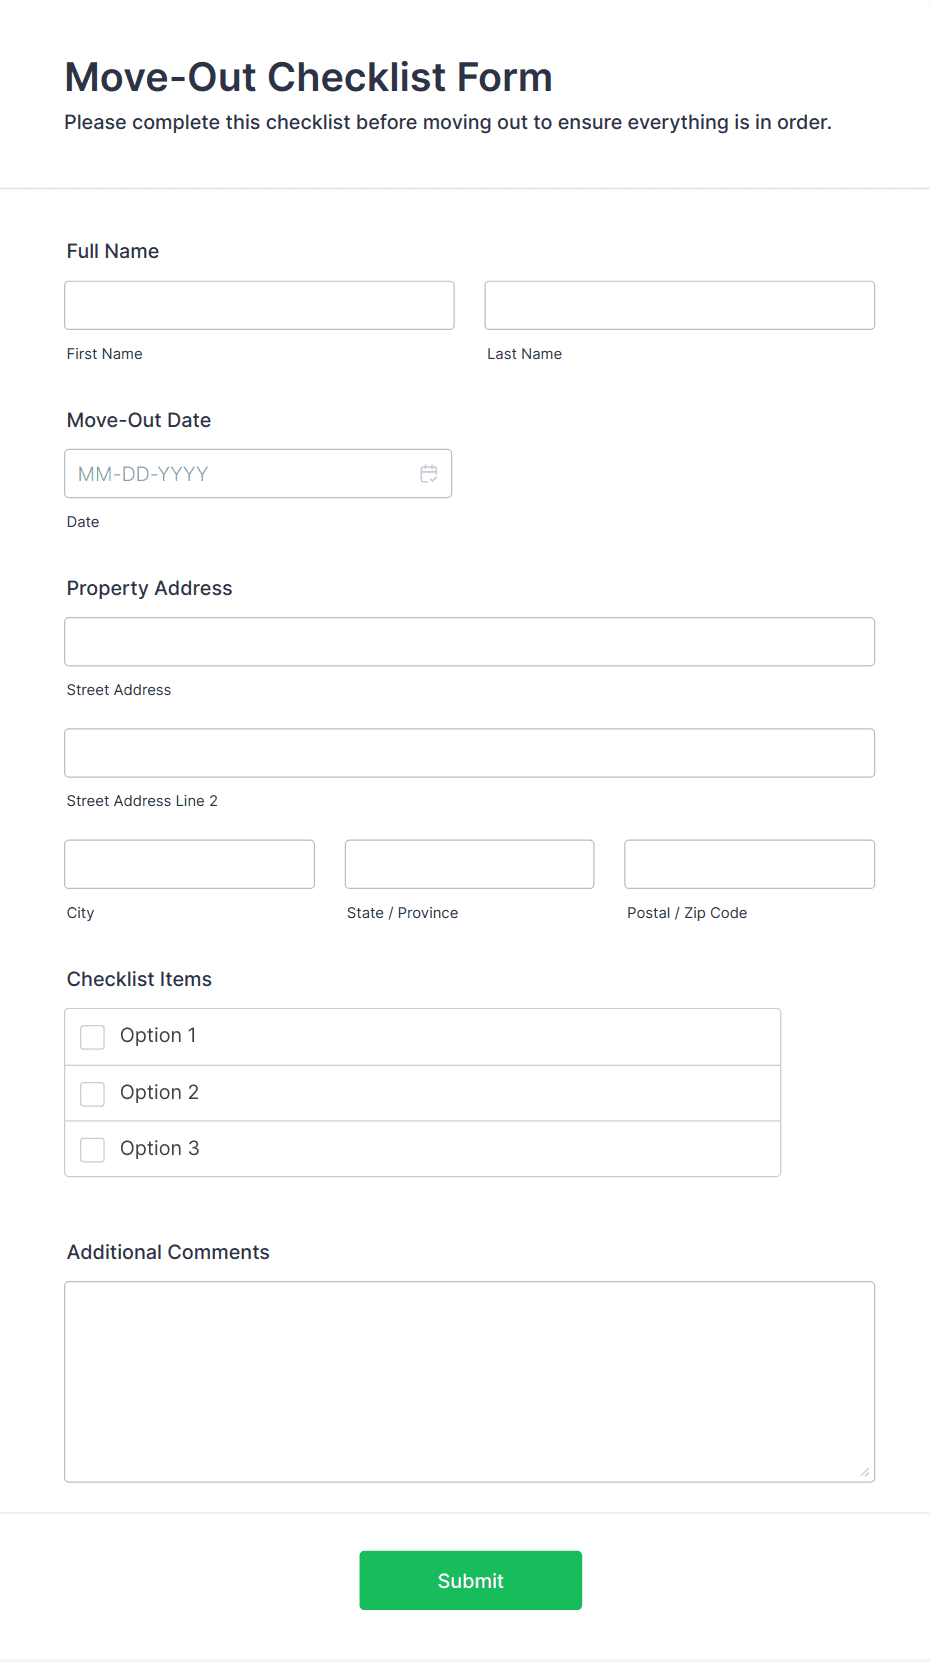Enable the Option 3 checkbox
This screenshot has width=930, height=1662.
tap(93, 1150)
